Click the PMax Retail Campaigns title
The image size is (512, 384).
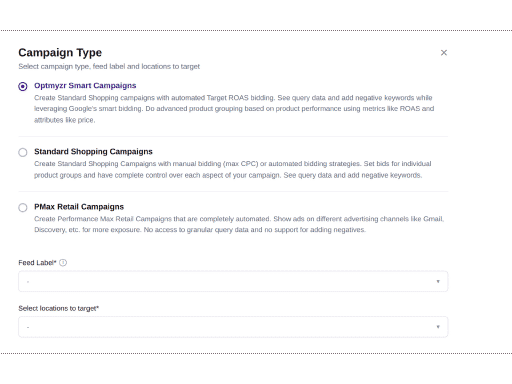[79, 207]
